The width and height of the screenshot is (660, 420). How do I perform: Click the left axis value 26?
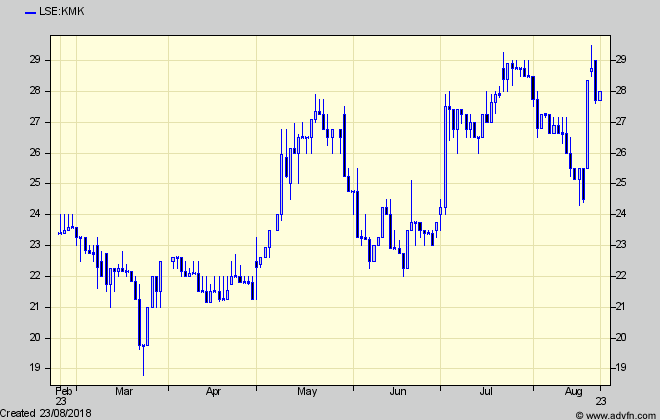[35, 152]
